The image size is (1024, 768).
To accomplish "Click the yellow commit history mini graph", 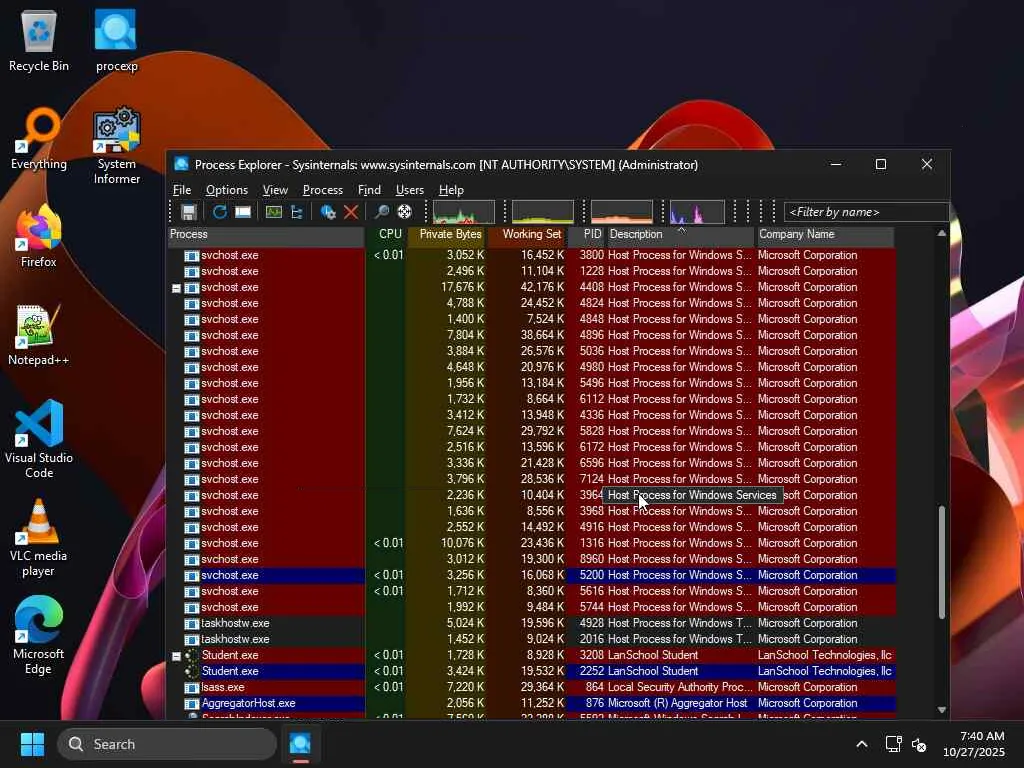I will click(x=543, y=212).
